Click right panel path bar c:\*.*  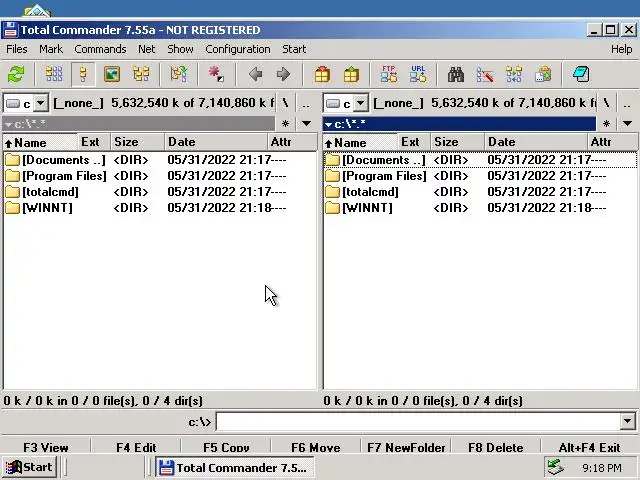[459, 124]
